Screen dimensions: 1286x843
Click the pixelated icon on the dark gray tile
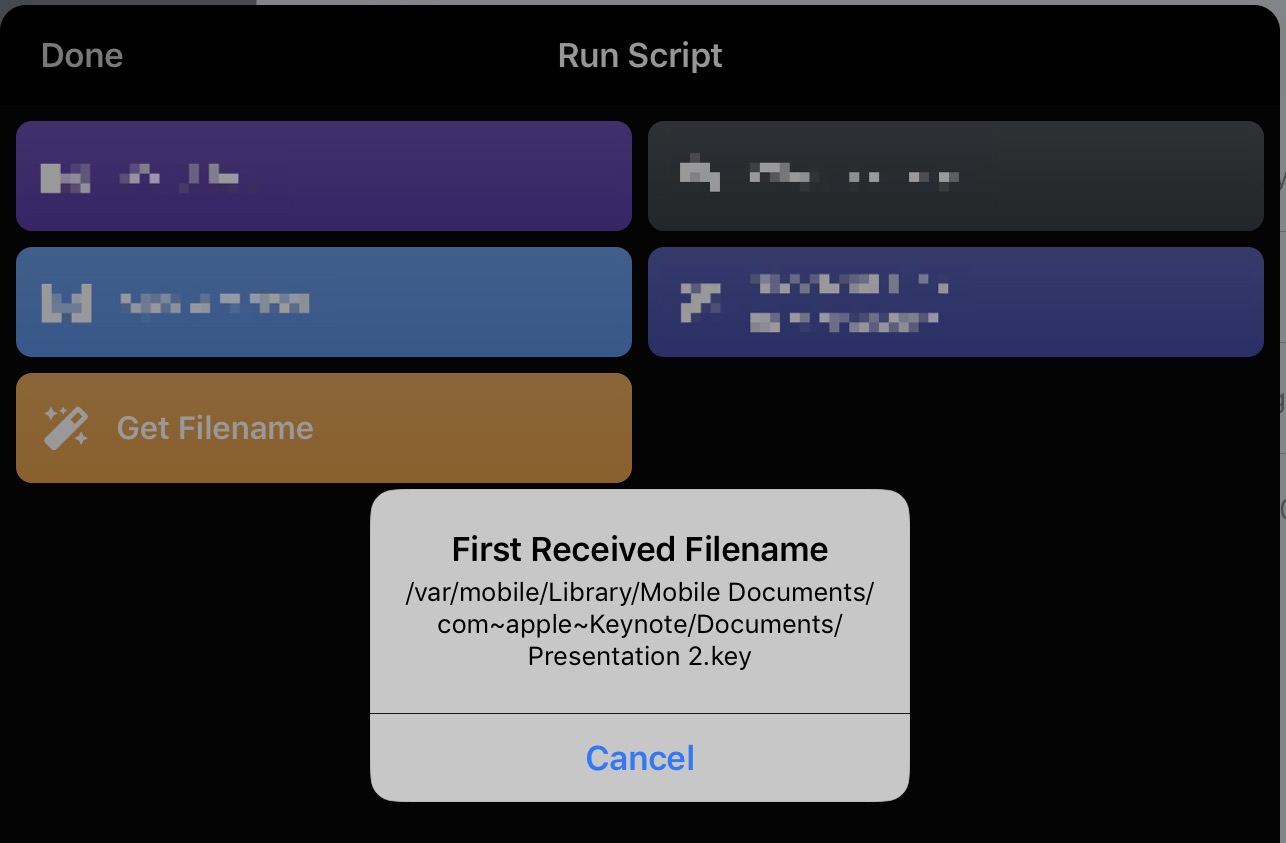[x=699, y=175]
